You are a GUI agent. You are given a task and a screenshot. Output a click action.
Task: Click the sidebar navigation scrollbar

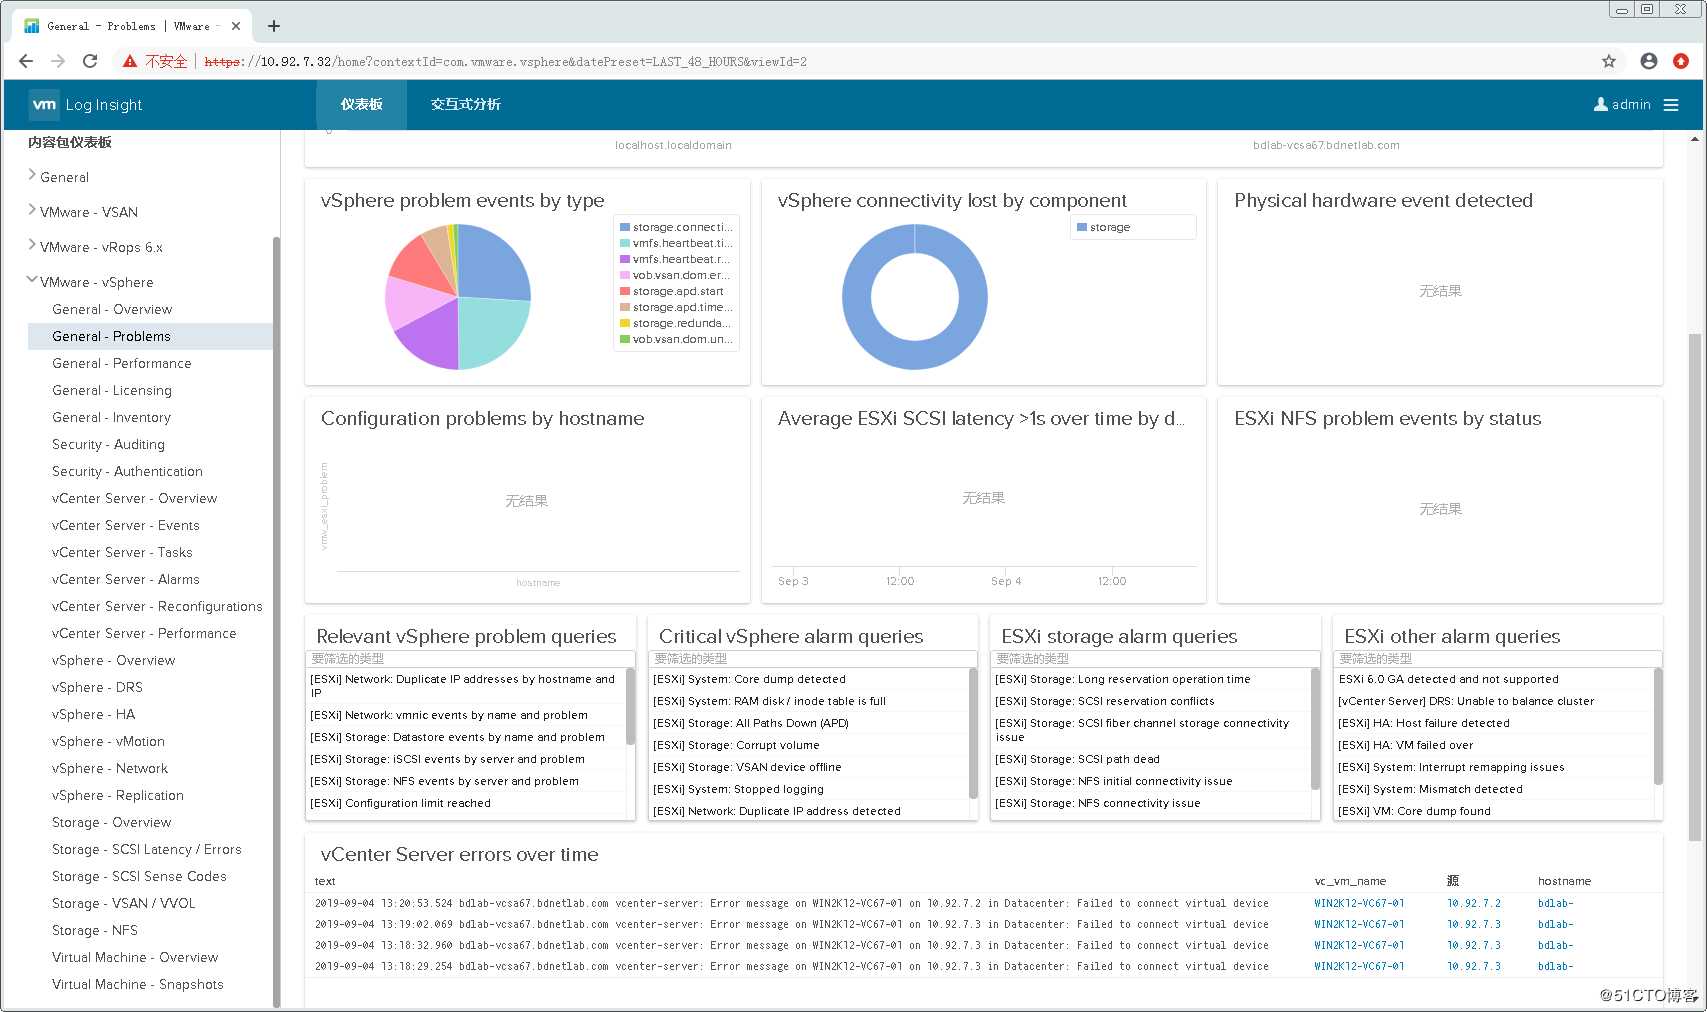tap(276, 620)
